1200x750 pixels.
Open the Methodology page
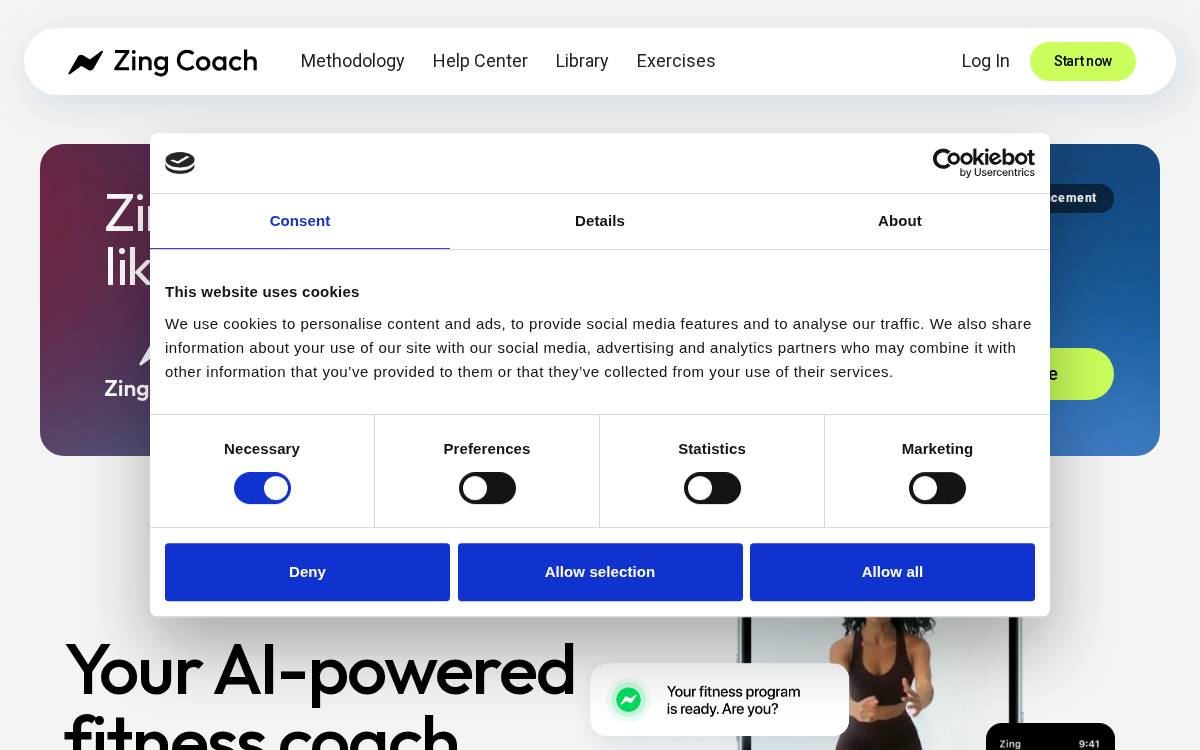(x=352, y=61)
